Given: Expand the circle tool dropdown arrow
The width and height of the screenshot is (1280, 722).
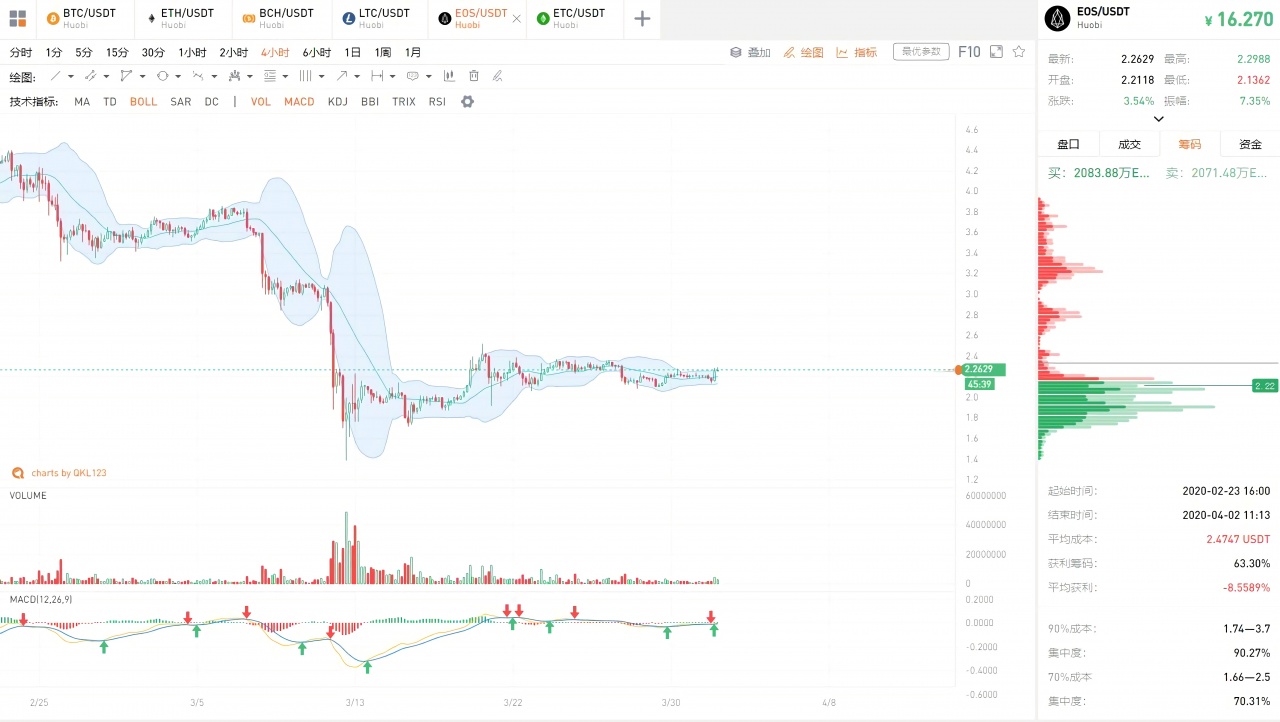Looking at the screenshot, I should click(x=178, y=77).
